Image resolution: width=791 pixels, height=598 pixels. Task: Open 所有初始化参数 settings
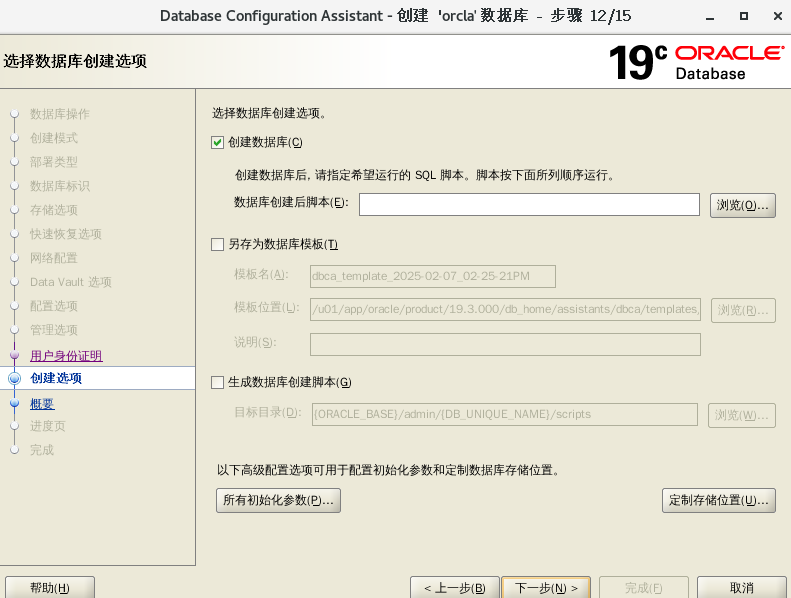[278, 500]
